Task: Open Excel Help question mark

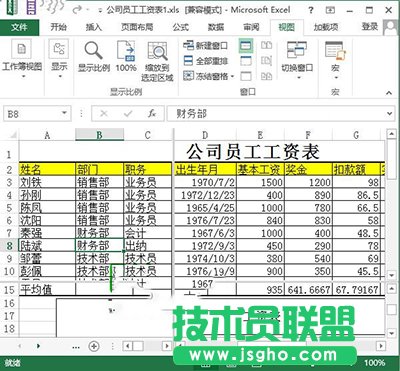Action: point(311,10)
